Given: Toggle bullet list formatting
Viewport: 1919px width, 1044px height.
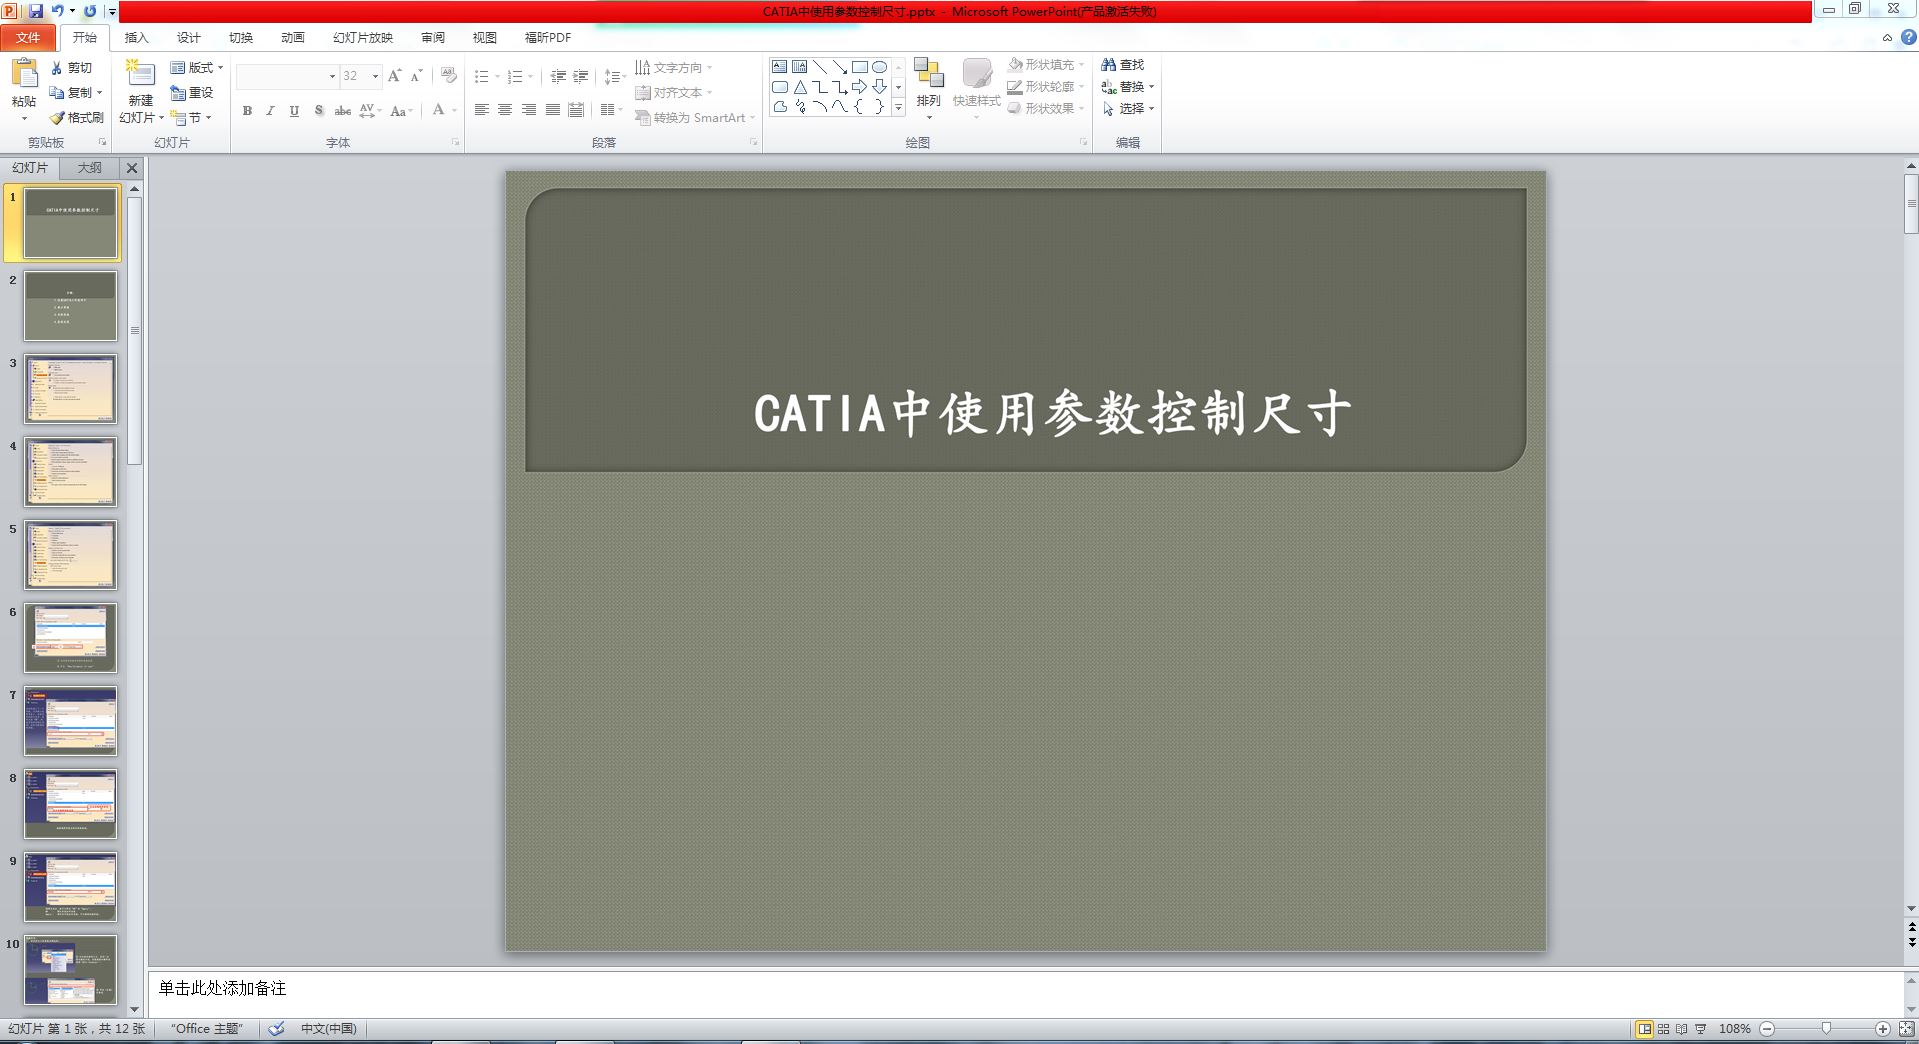Looking at the screenshot, I should [481, 75].
